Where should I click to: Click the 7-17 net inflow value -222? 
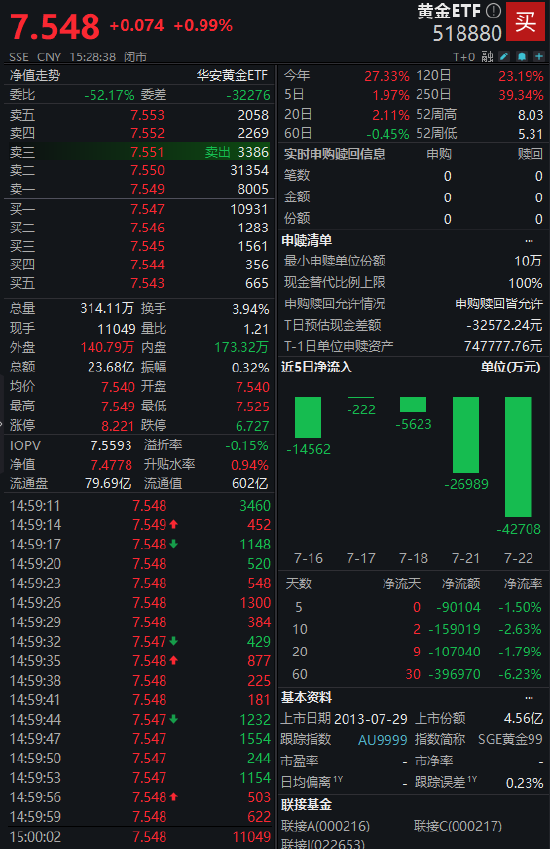click(x=361, y=410)
